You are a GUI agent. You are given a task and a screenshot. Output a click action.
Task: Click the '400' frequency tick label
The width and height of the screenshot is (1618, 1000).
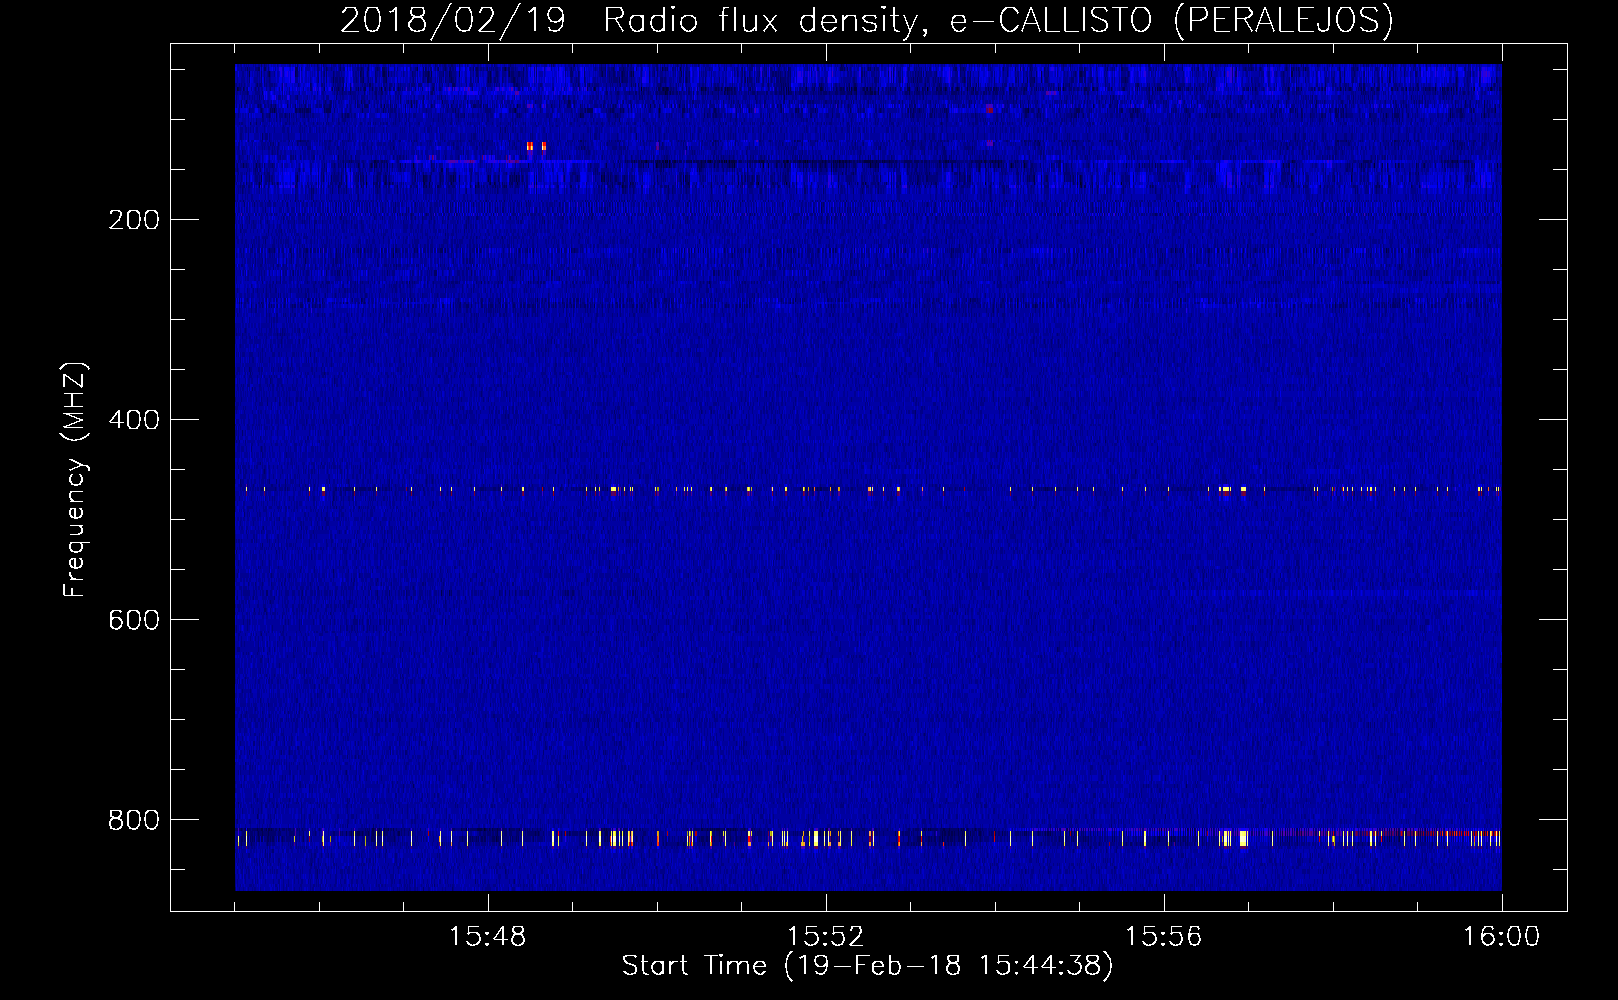(134, 420)
